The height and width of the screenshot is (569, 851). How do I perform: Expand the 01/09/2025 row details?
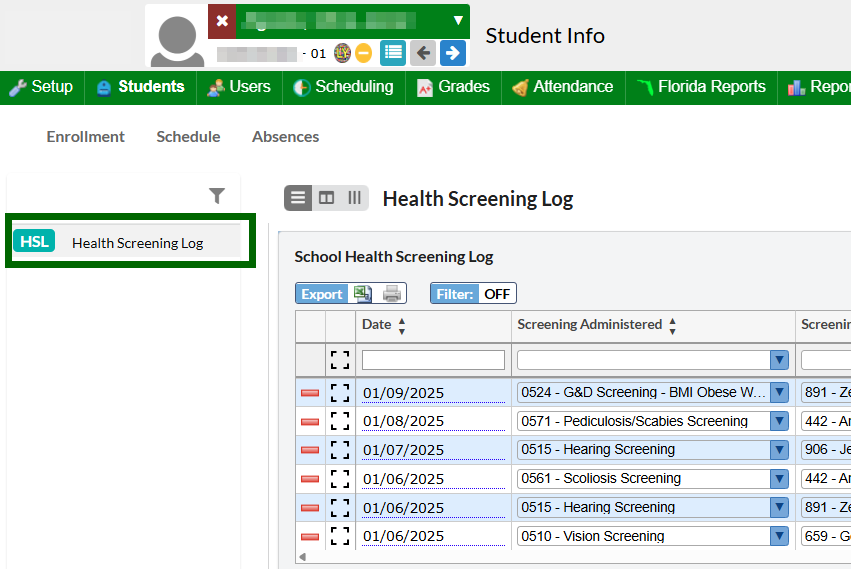point(340,393)
